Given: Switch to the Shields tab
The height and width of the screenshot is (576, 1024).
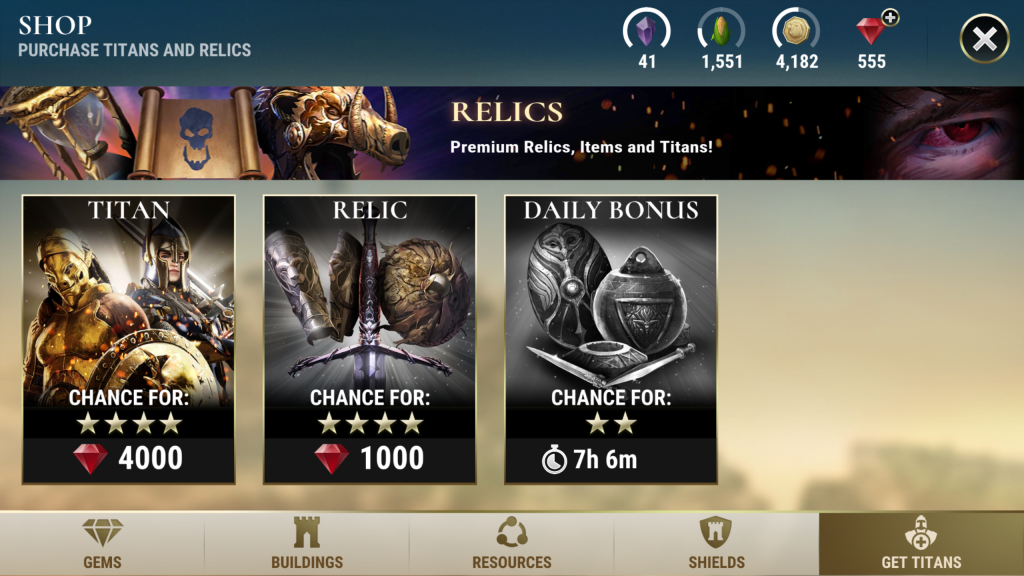Looking at the screenshot, I should (x=716, y=543).
